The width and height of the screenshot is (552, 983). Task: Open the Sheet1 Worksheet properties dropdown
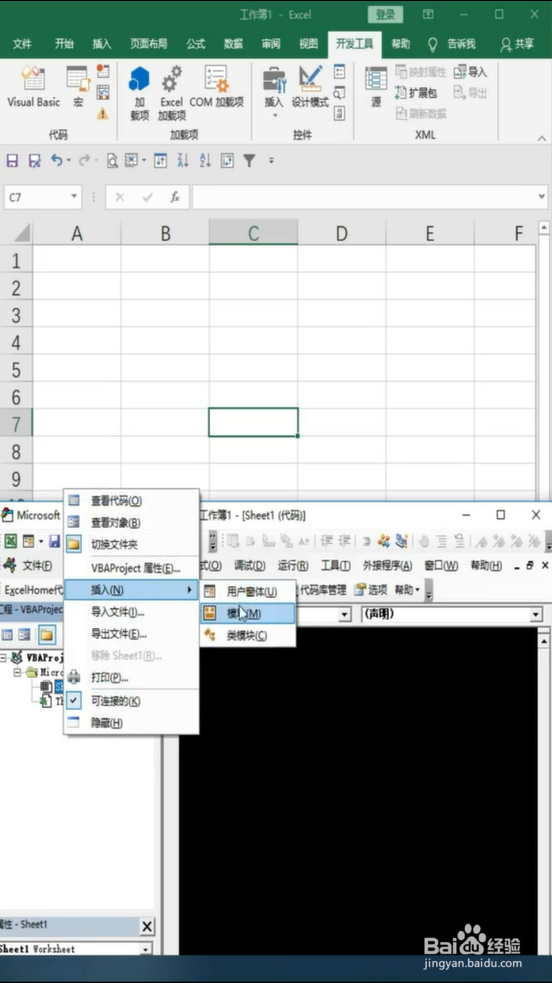146,949
